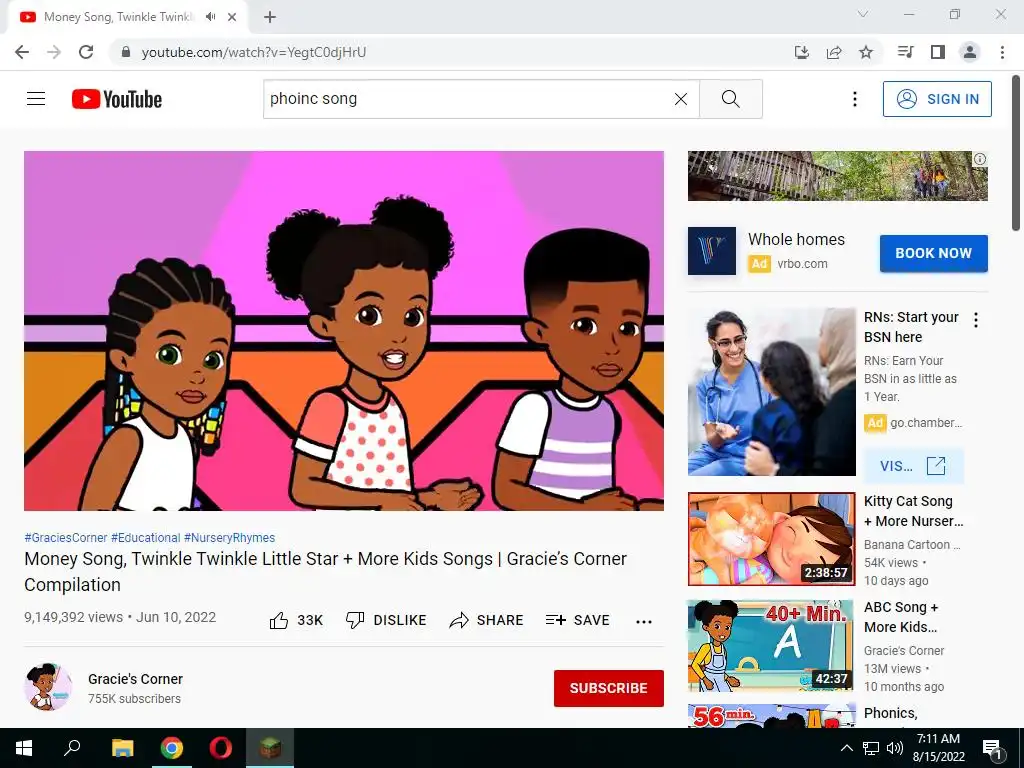Click the address bar URL
Screen dimensions: 1024x768
pos(253,52)
